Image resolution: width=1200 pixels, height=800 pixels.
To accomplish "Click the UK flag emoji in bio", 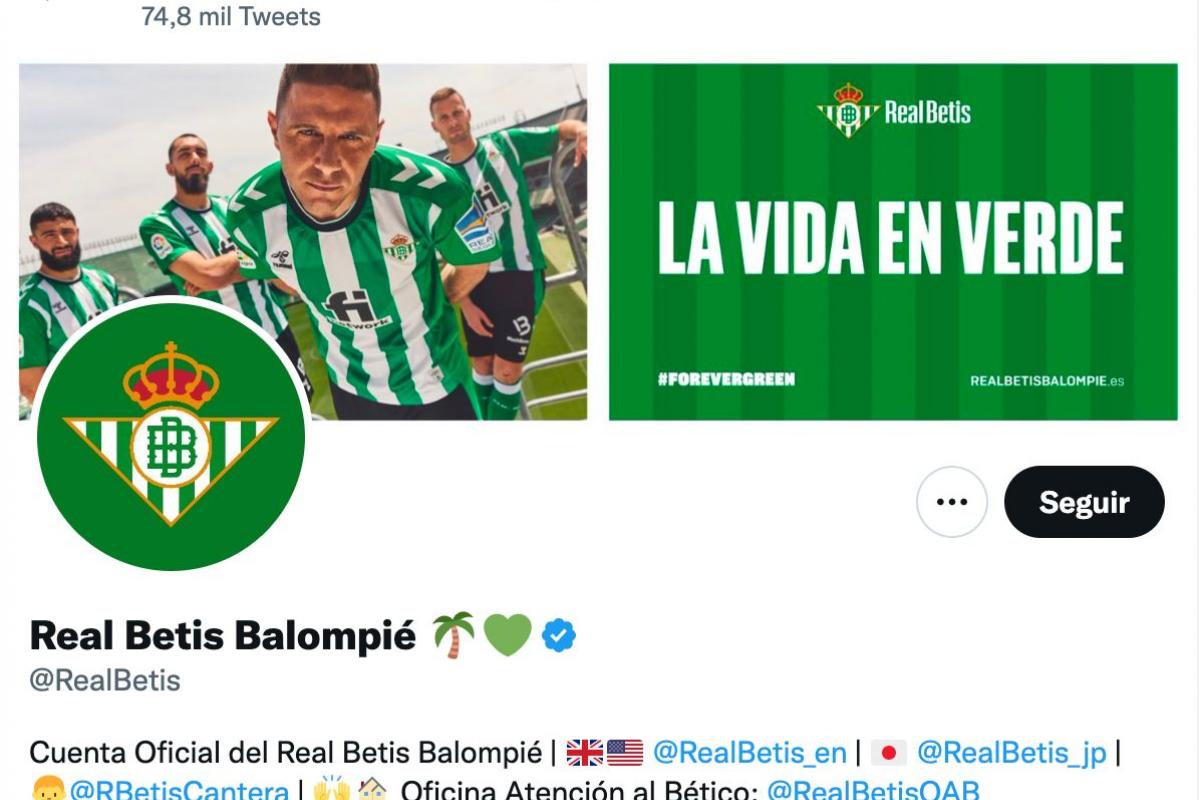I will click(585, 752).
